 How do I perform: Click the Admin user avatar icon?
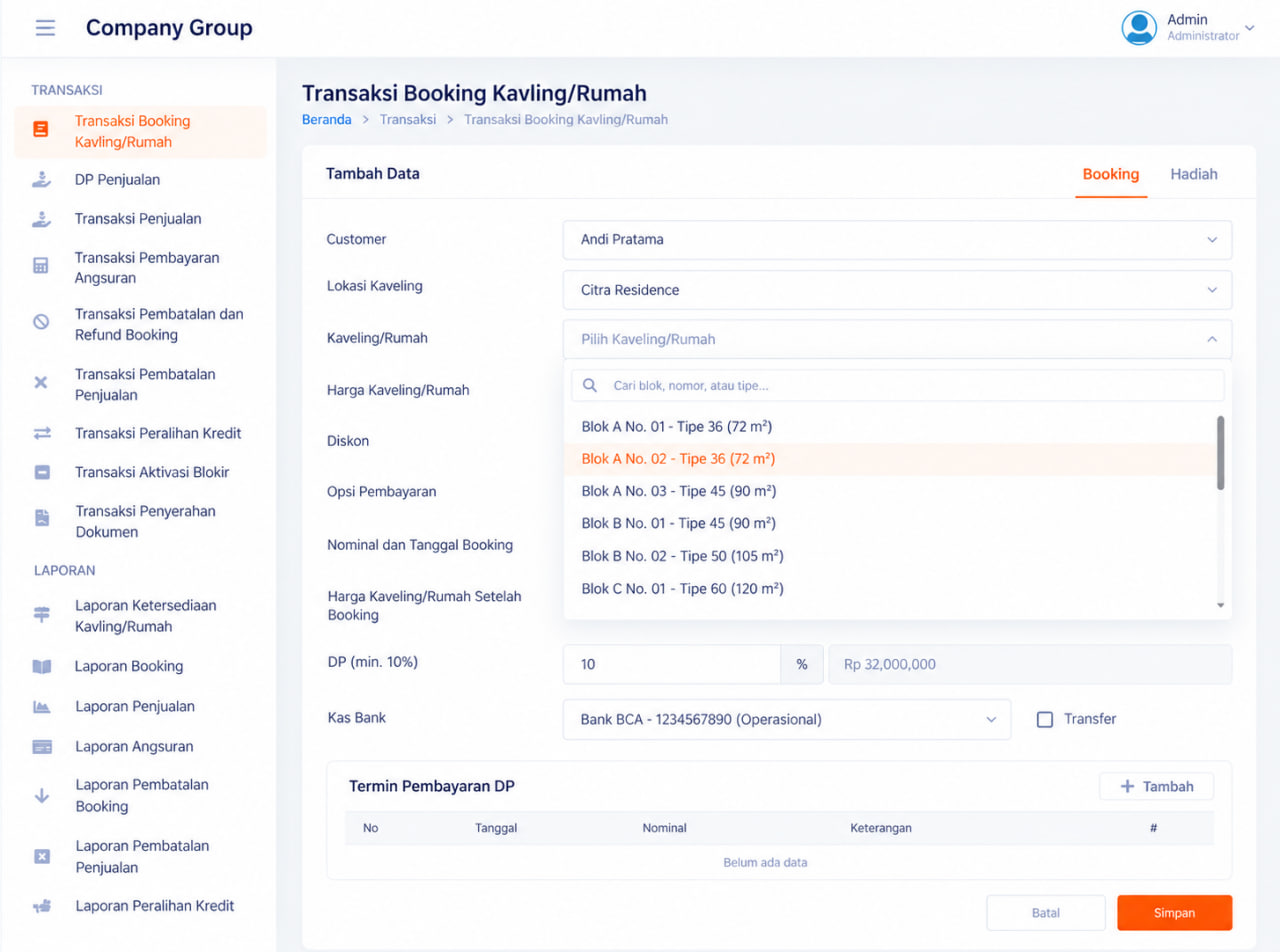[x=1139, y=28]
